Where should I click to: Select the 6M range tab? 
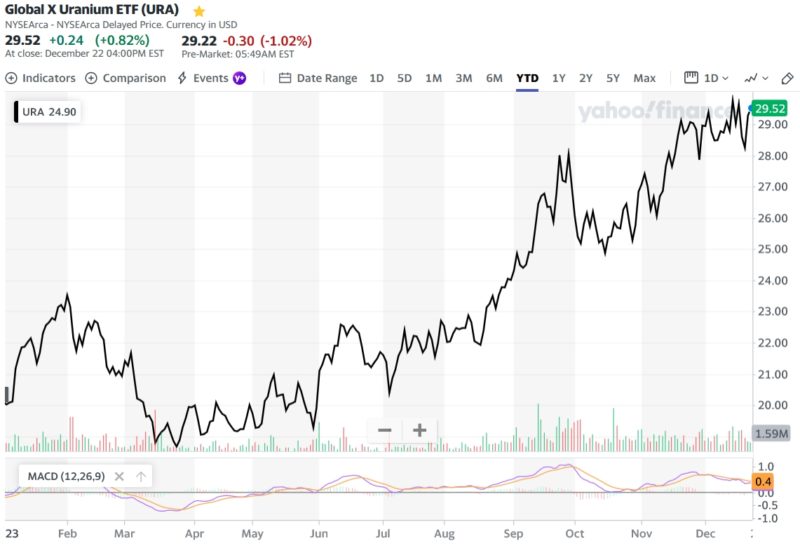[x=494, y=78]
